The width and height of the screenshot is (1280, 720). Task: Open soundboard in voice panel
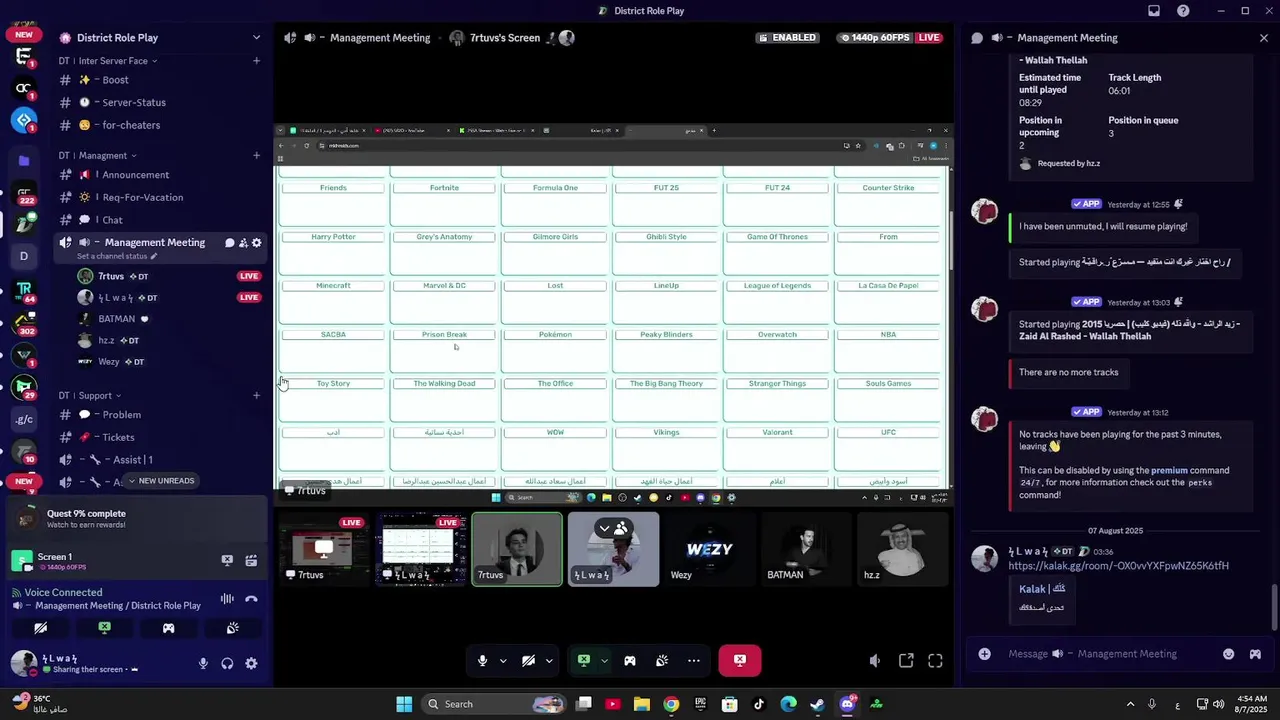click(x=232, y=628)
